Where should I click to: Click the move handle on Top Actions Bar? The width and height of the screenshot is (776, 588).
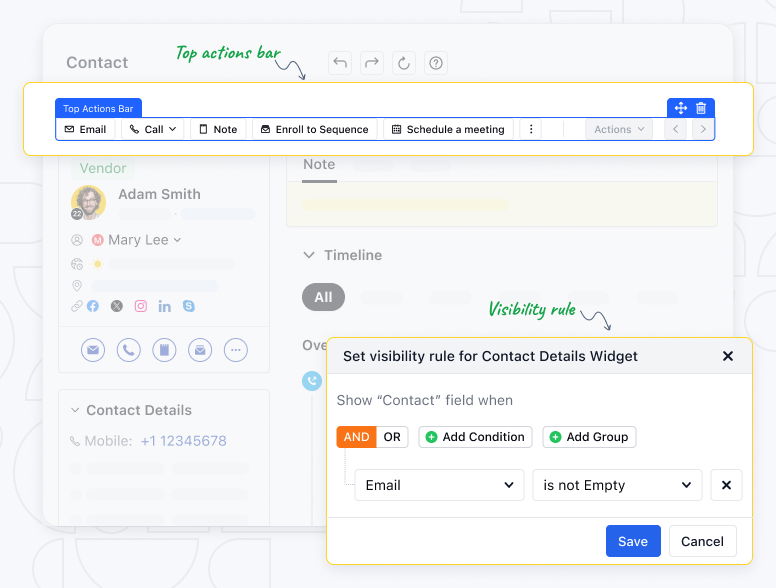coord(680,108)
